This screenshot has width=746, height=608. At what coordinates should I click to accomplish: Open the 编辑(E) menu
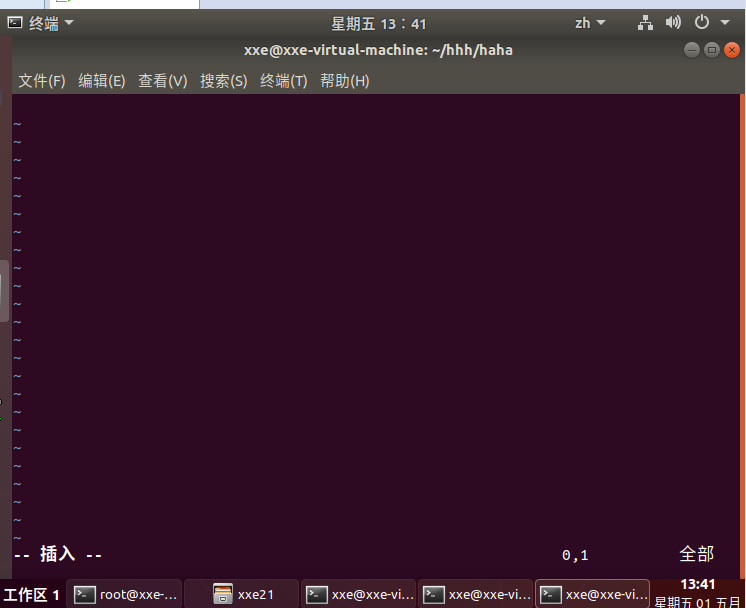click(x=102, y=81)
